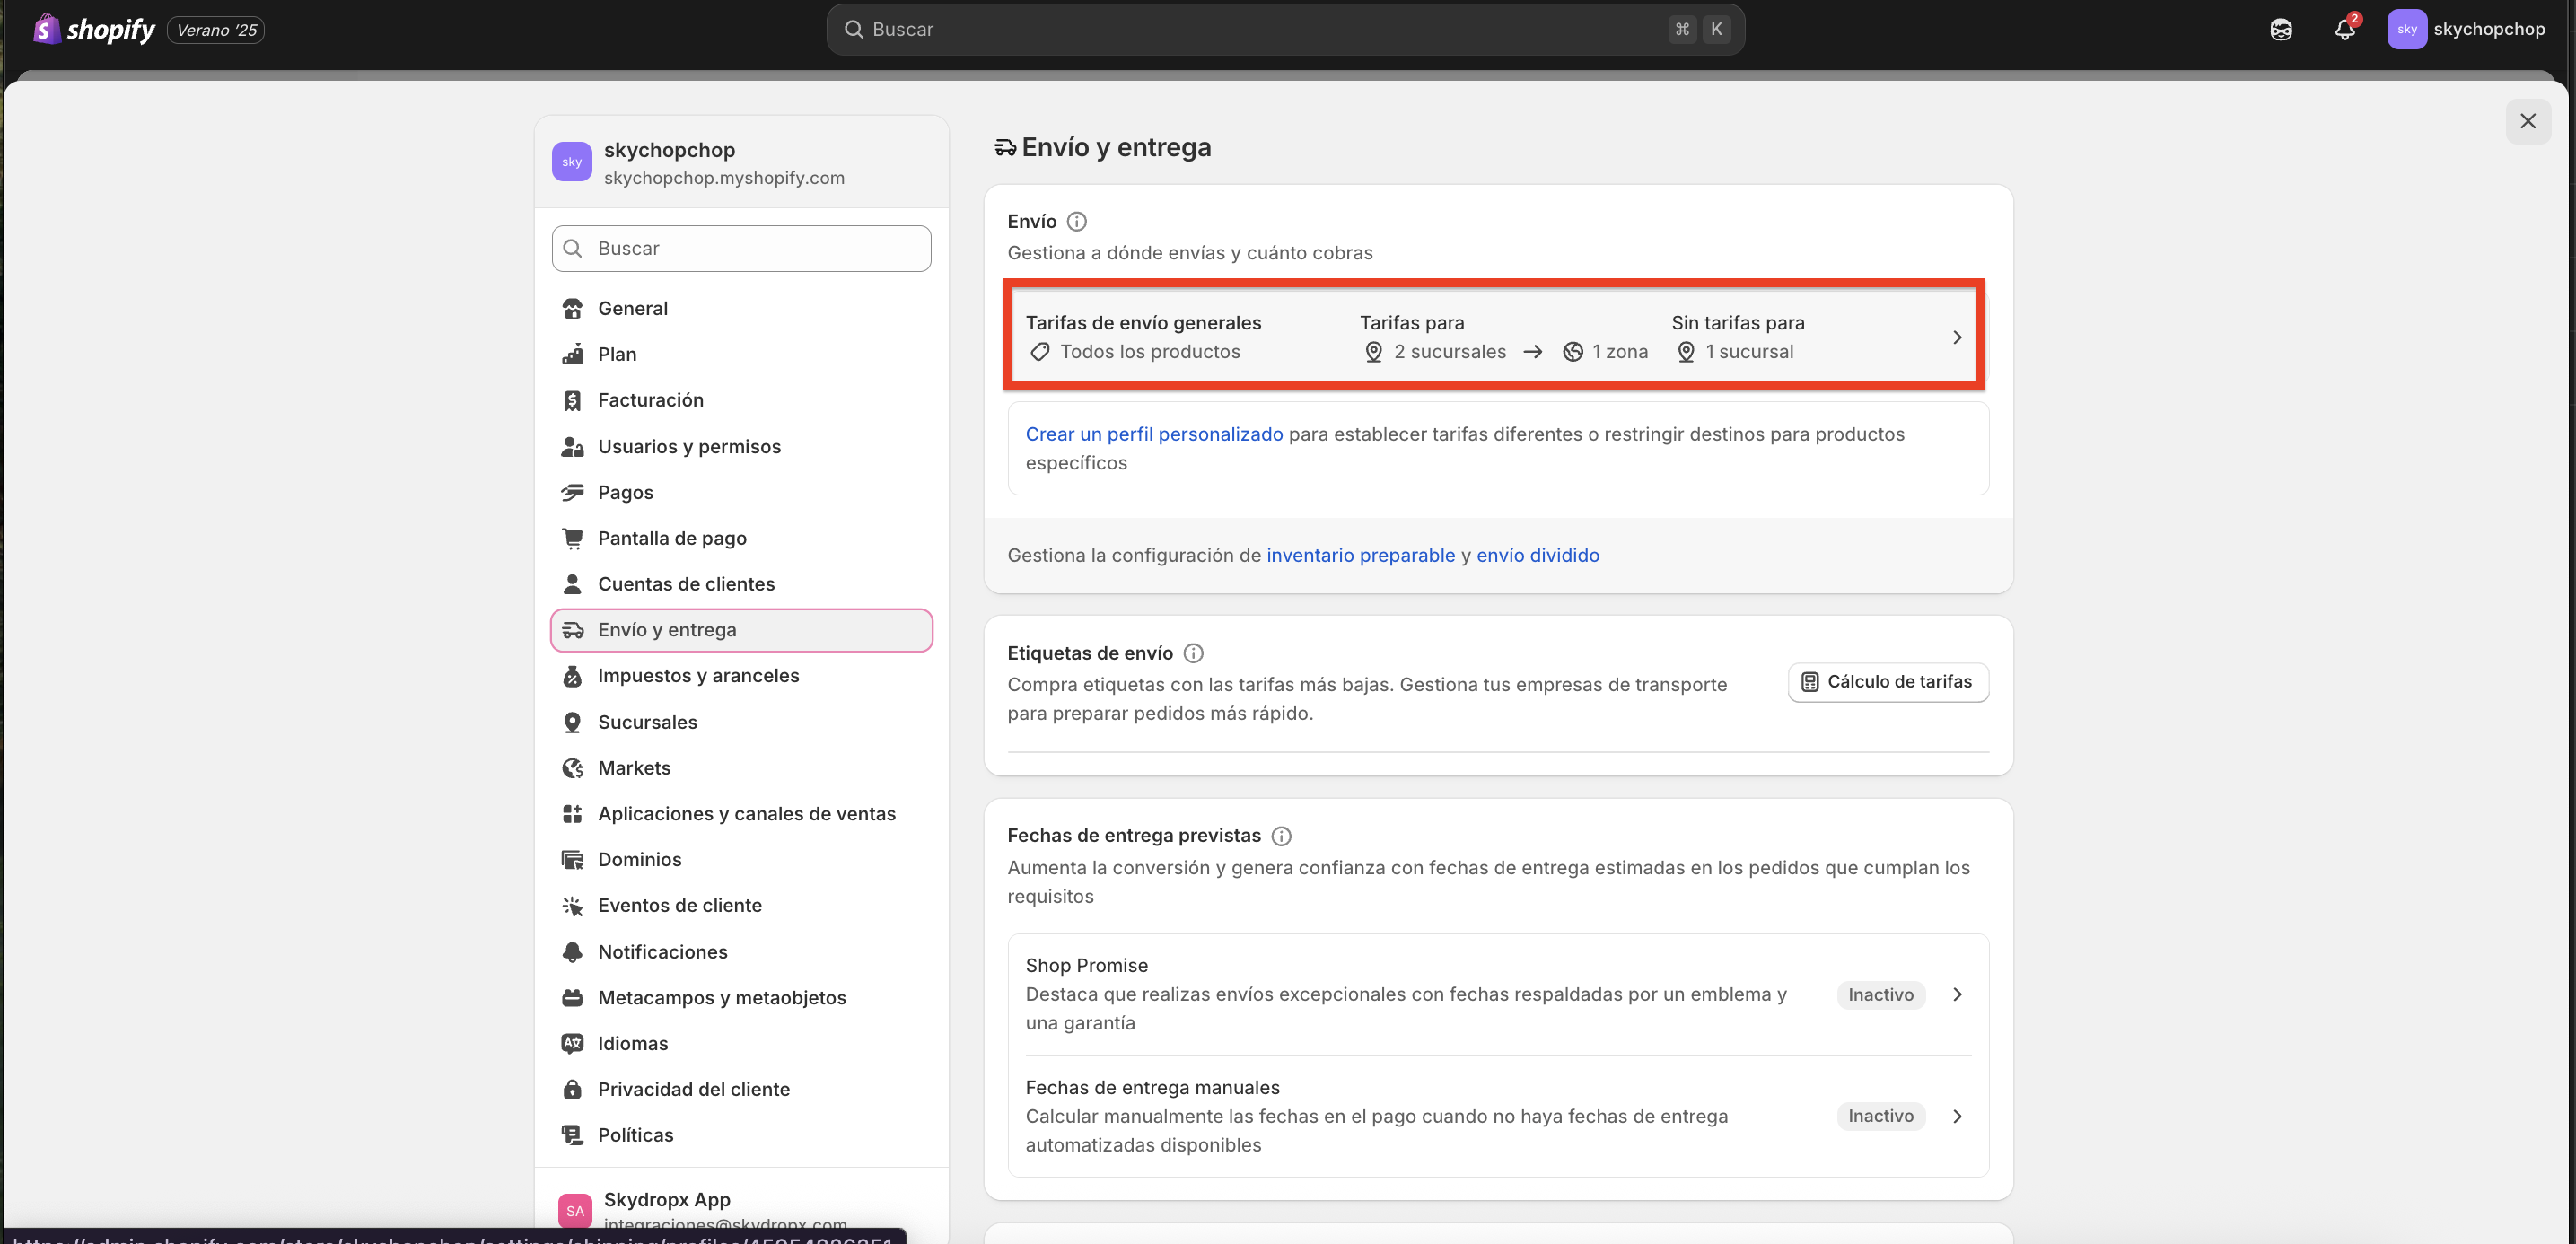
Task: Open the skychopchop account menu in top bar
Action: click(x=2466, y=29)
